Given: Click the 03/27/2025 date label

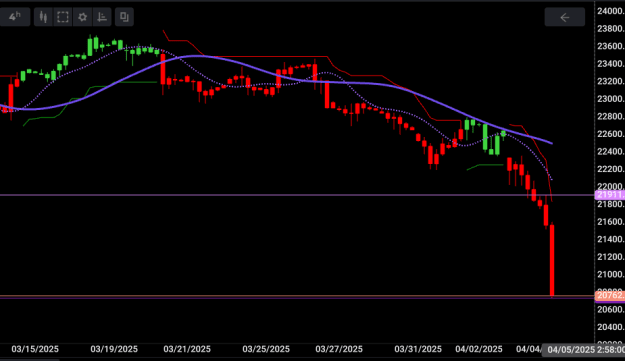Looking at the screenshot, I should 339,349.
